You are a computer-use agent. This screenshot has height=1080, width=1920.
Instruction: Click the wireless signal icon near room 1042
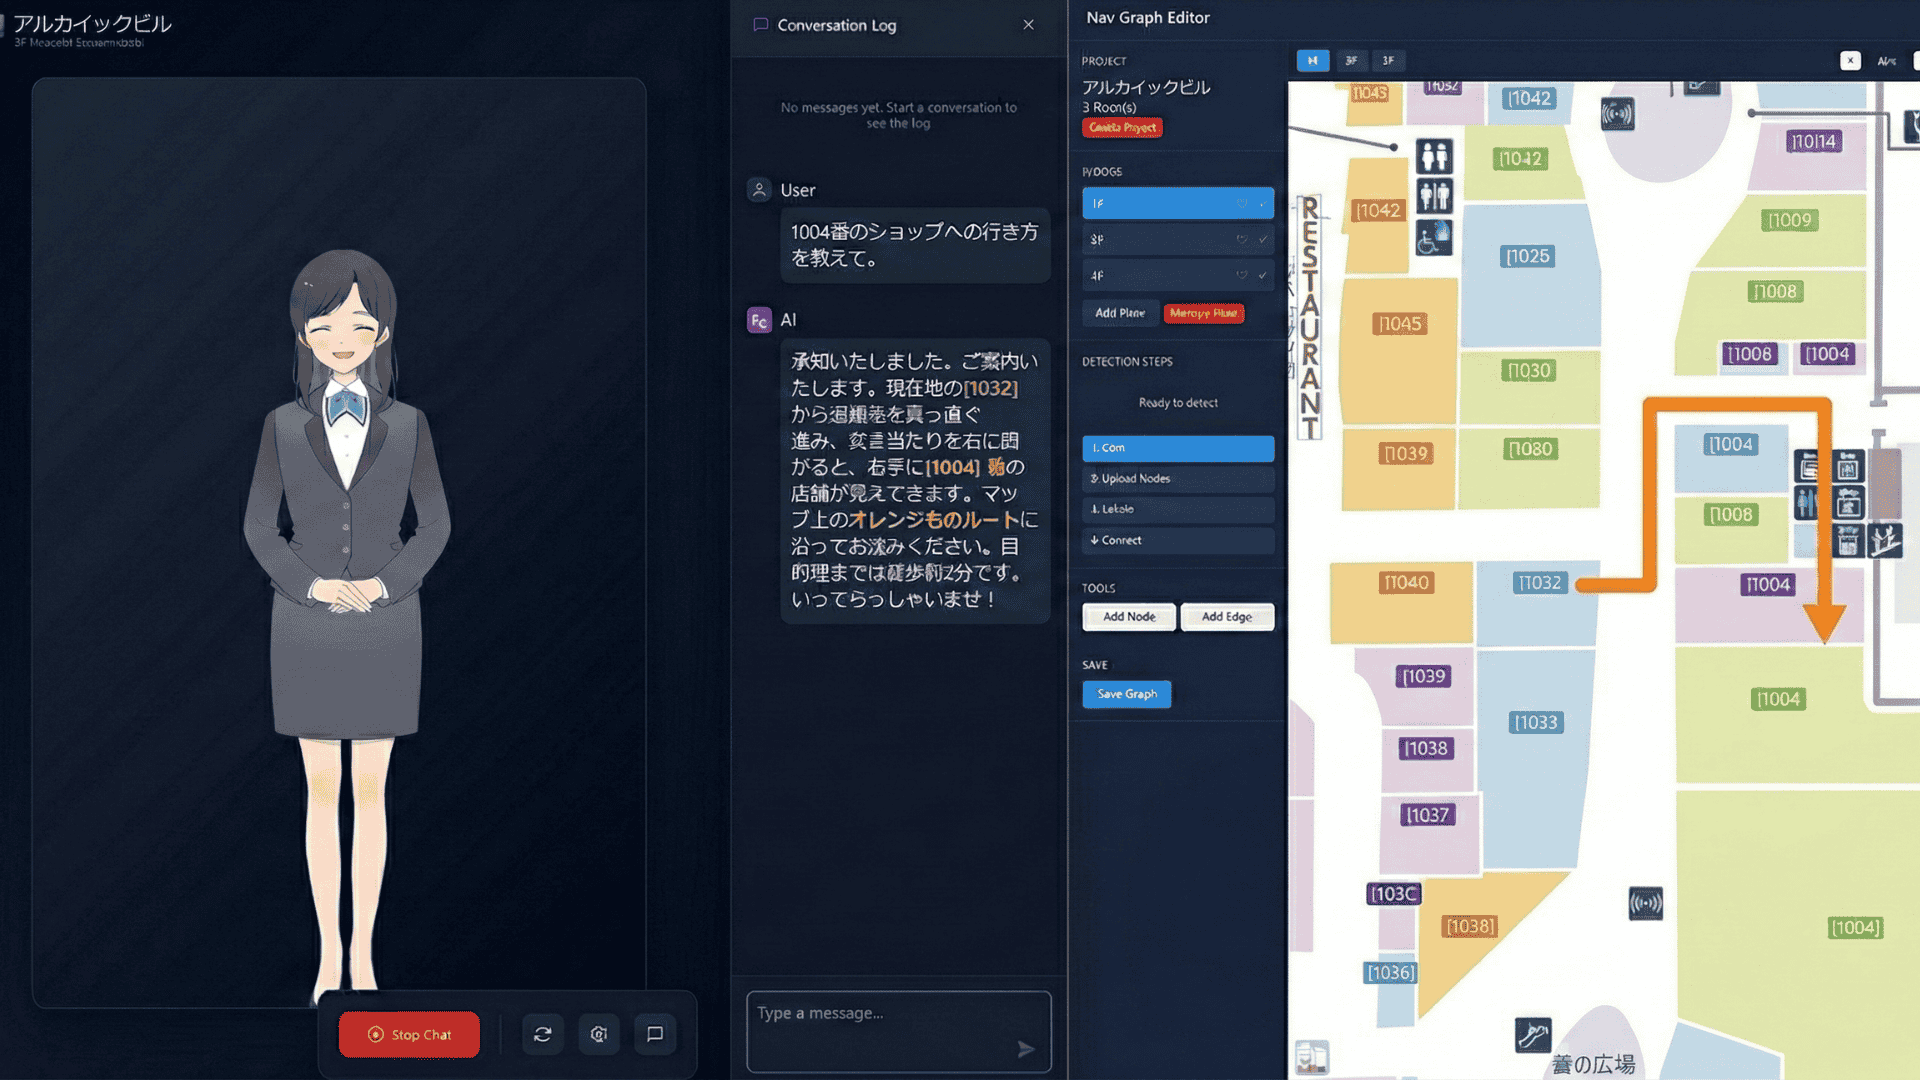(1617, 114)
